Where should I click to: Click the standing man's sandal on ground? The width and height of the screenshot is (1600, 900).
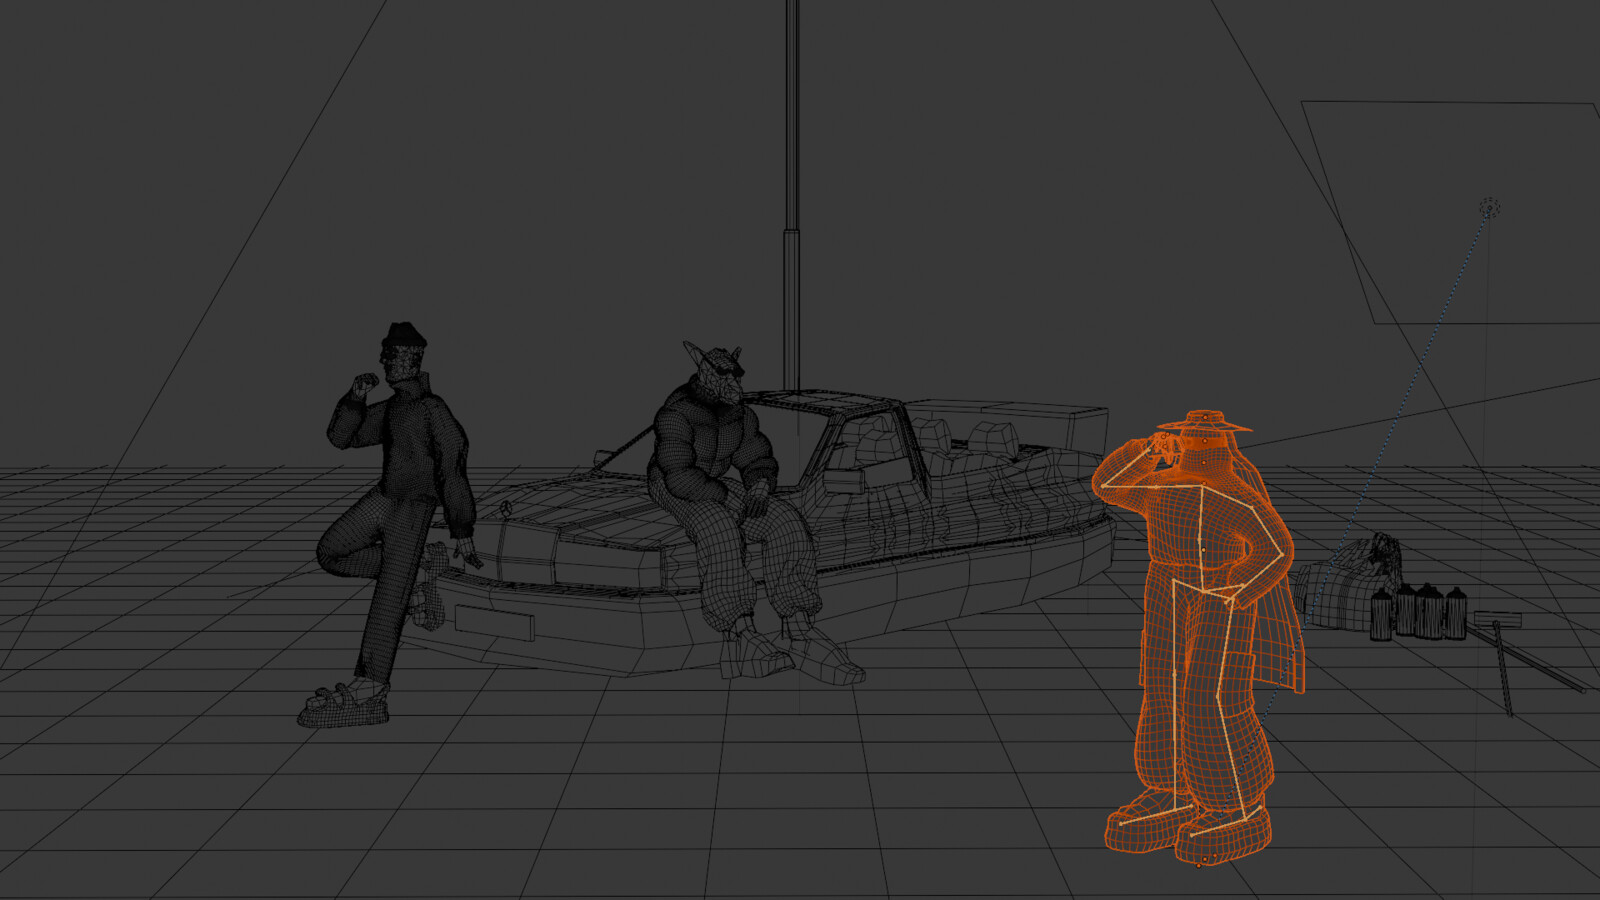(x=343, y=705)
